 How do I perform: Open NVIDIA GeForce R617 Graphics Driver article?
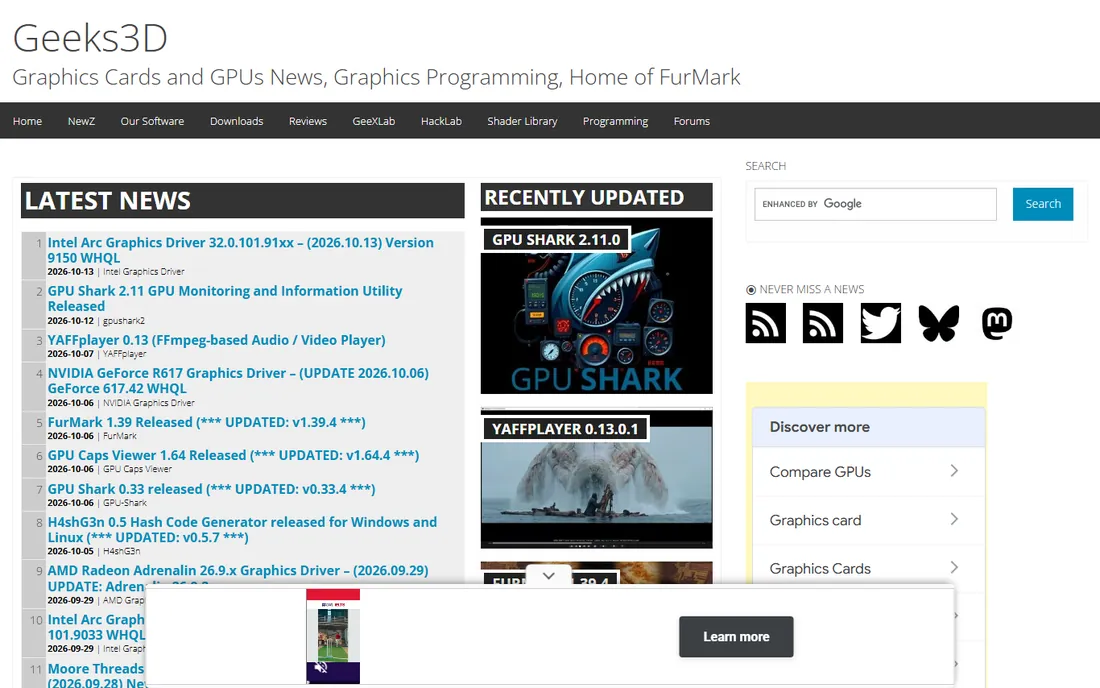tap(238, 381)
